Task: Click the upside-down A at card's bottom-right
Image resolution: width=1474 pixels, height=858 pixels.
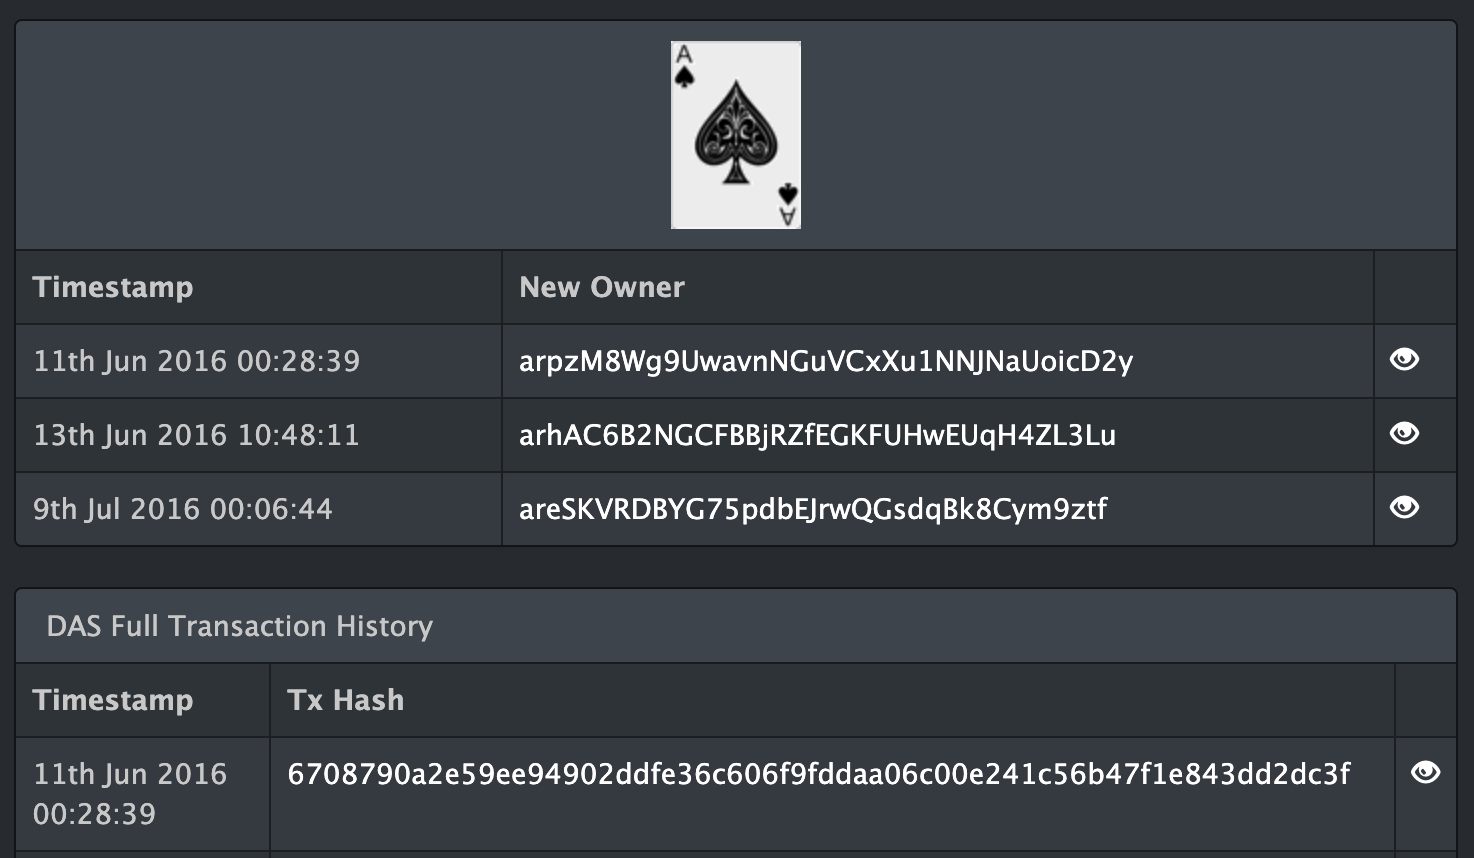Action: (x=788, y=214)
